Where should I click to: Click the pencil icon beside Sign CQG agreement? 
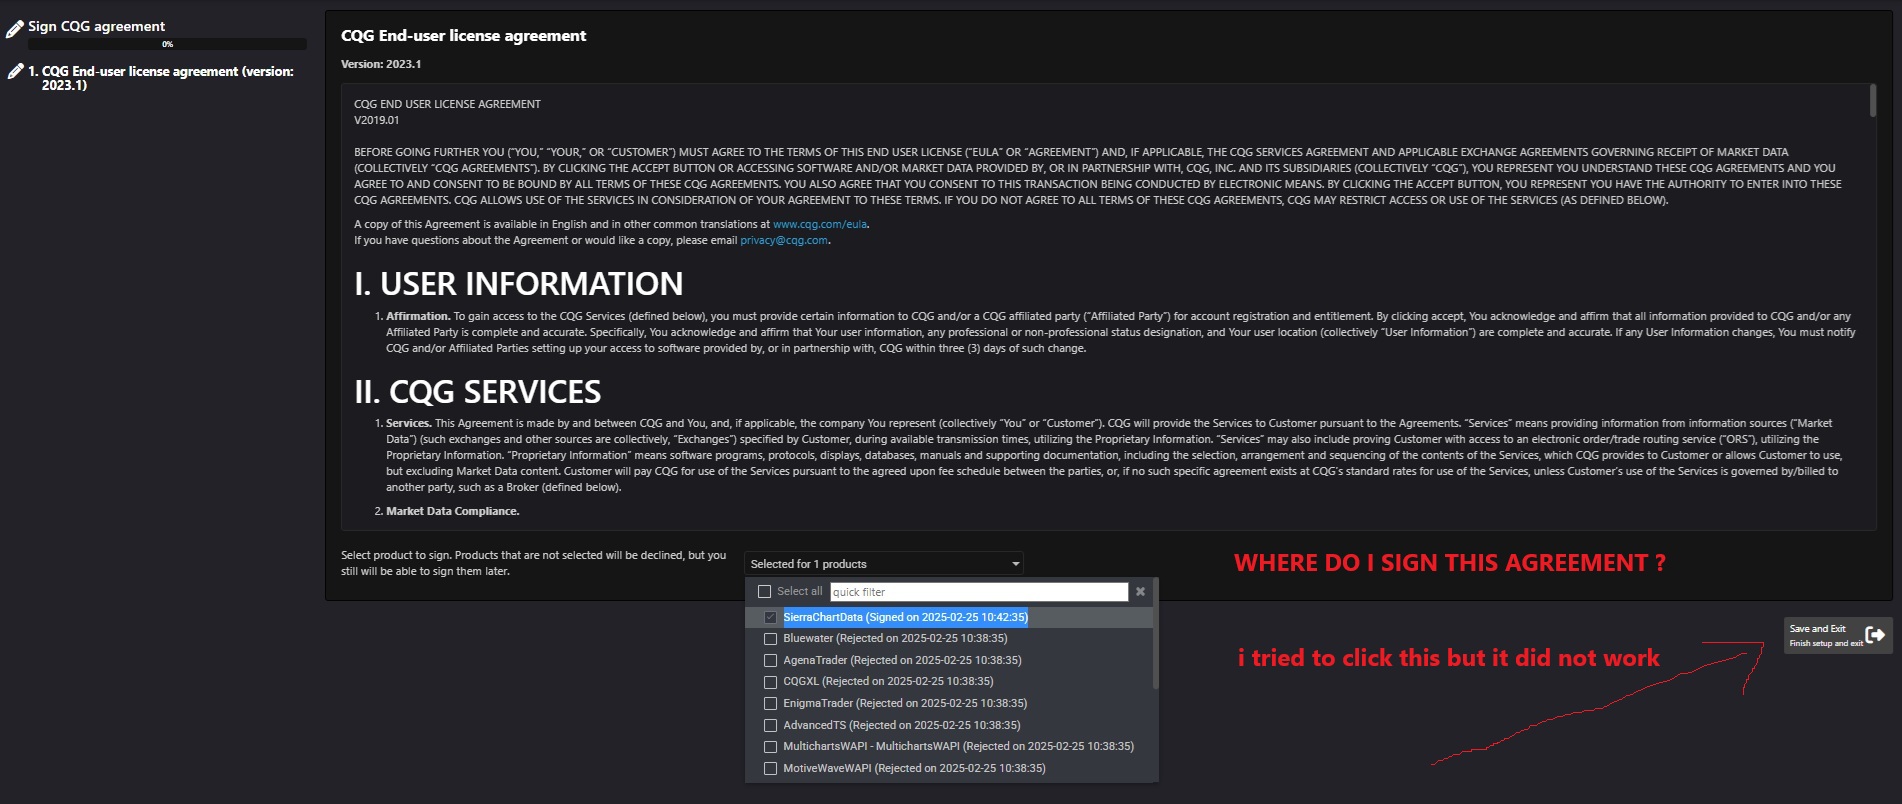15,29
